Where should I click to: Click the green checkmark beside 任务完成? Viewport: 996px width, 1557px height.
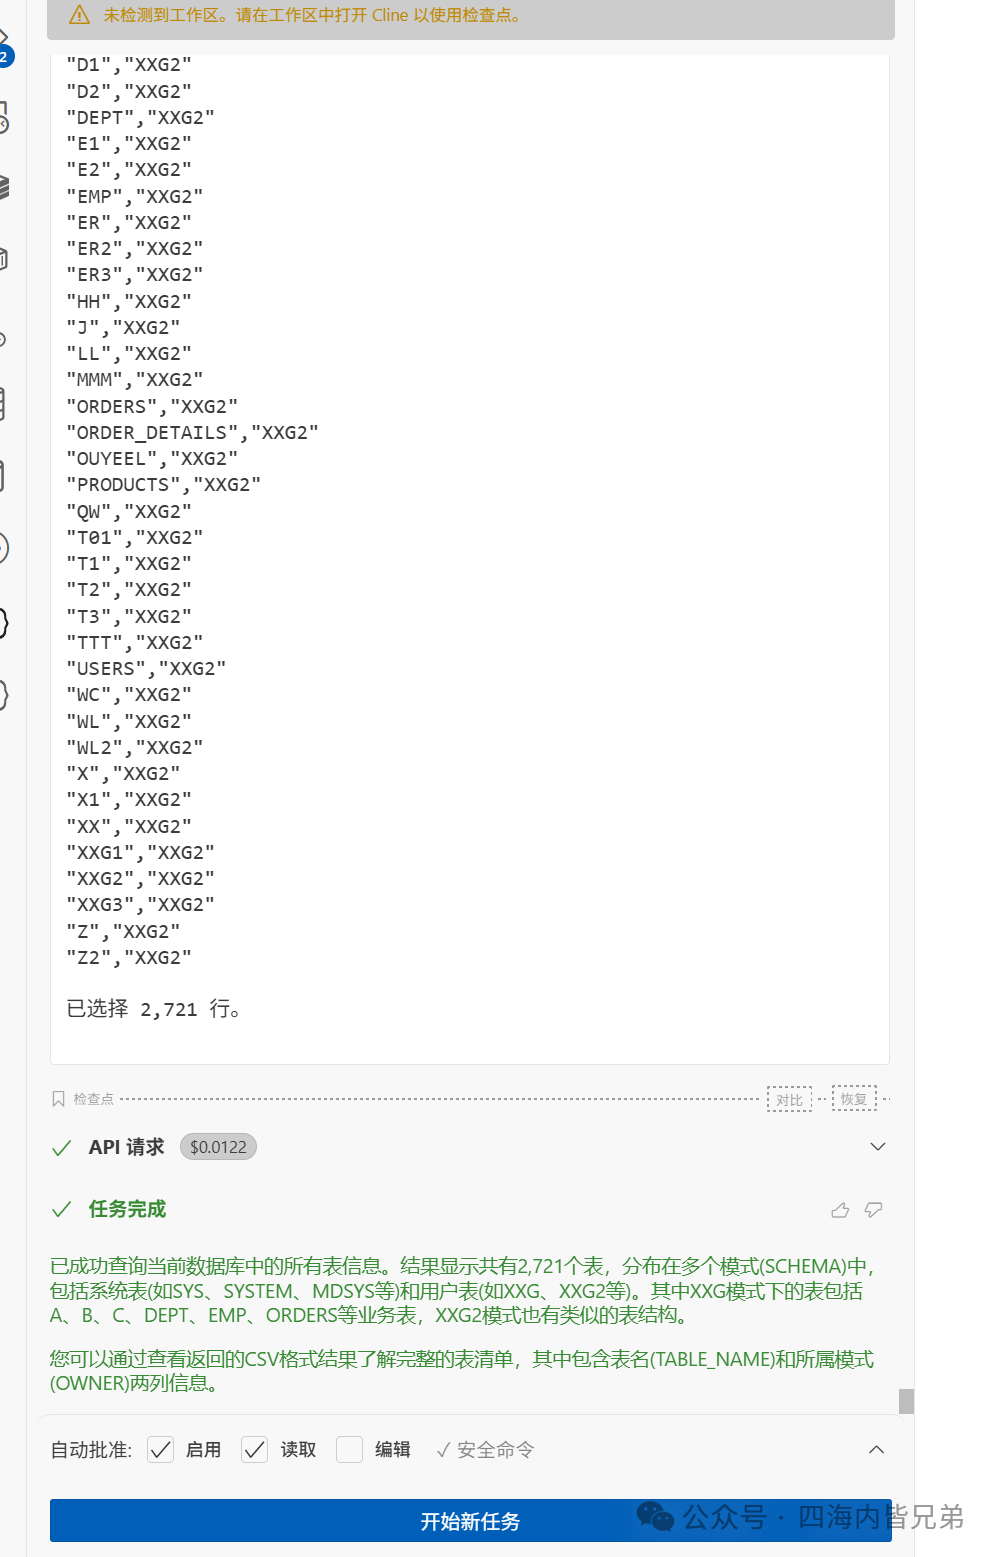coord(61,1209)
